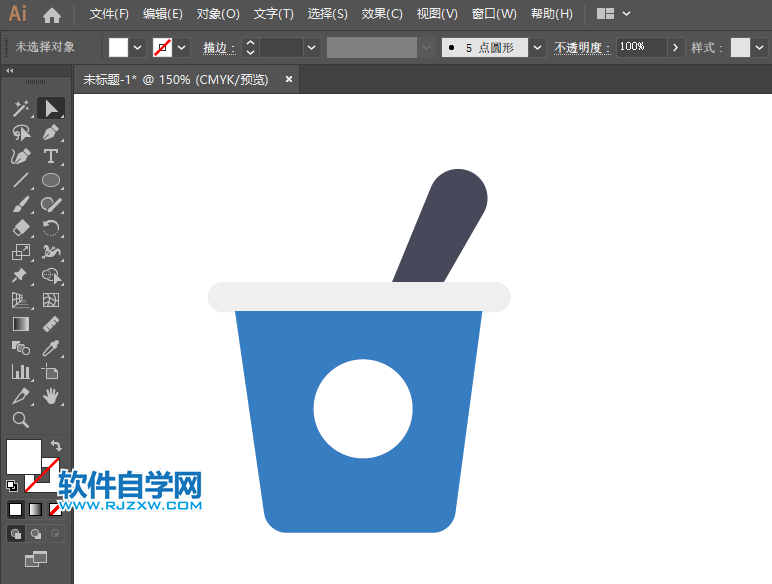Set toolbar paint mode to None
This screenshot has width=772, height=584.
click(x=55, y=509)
